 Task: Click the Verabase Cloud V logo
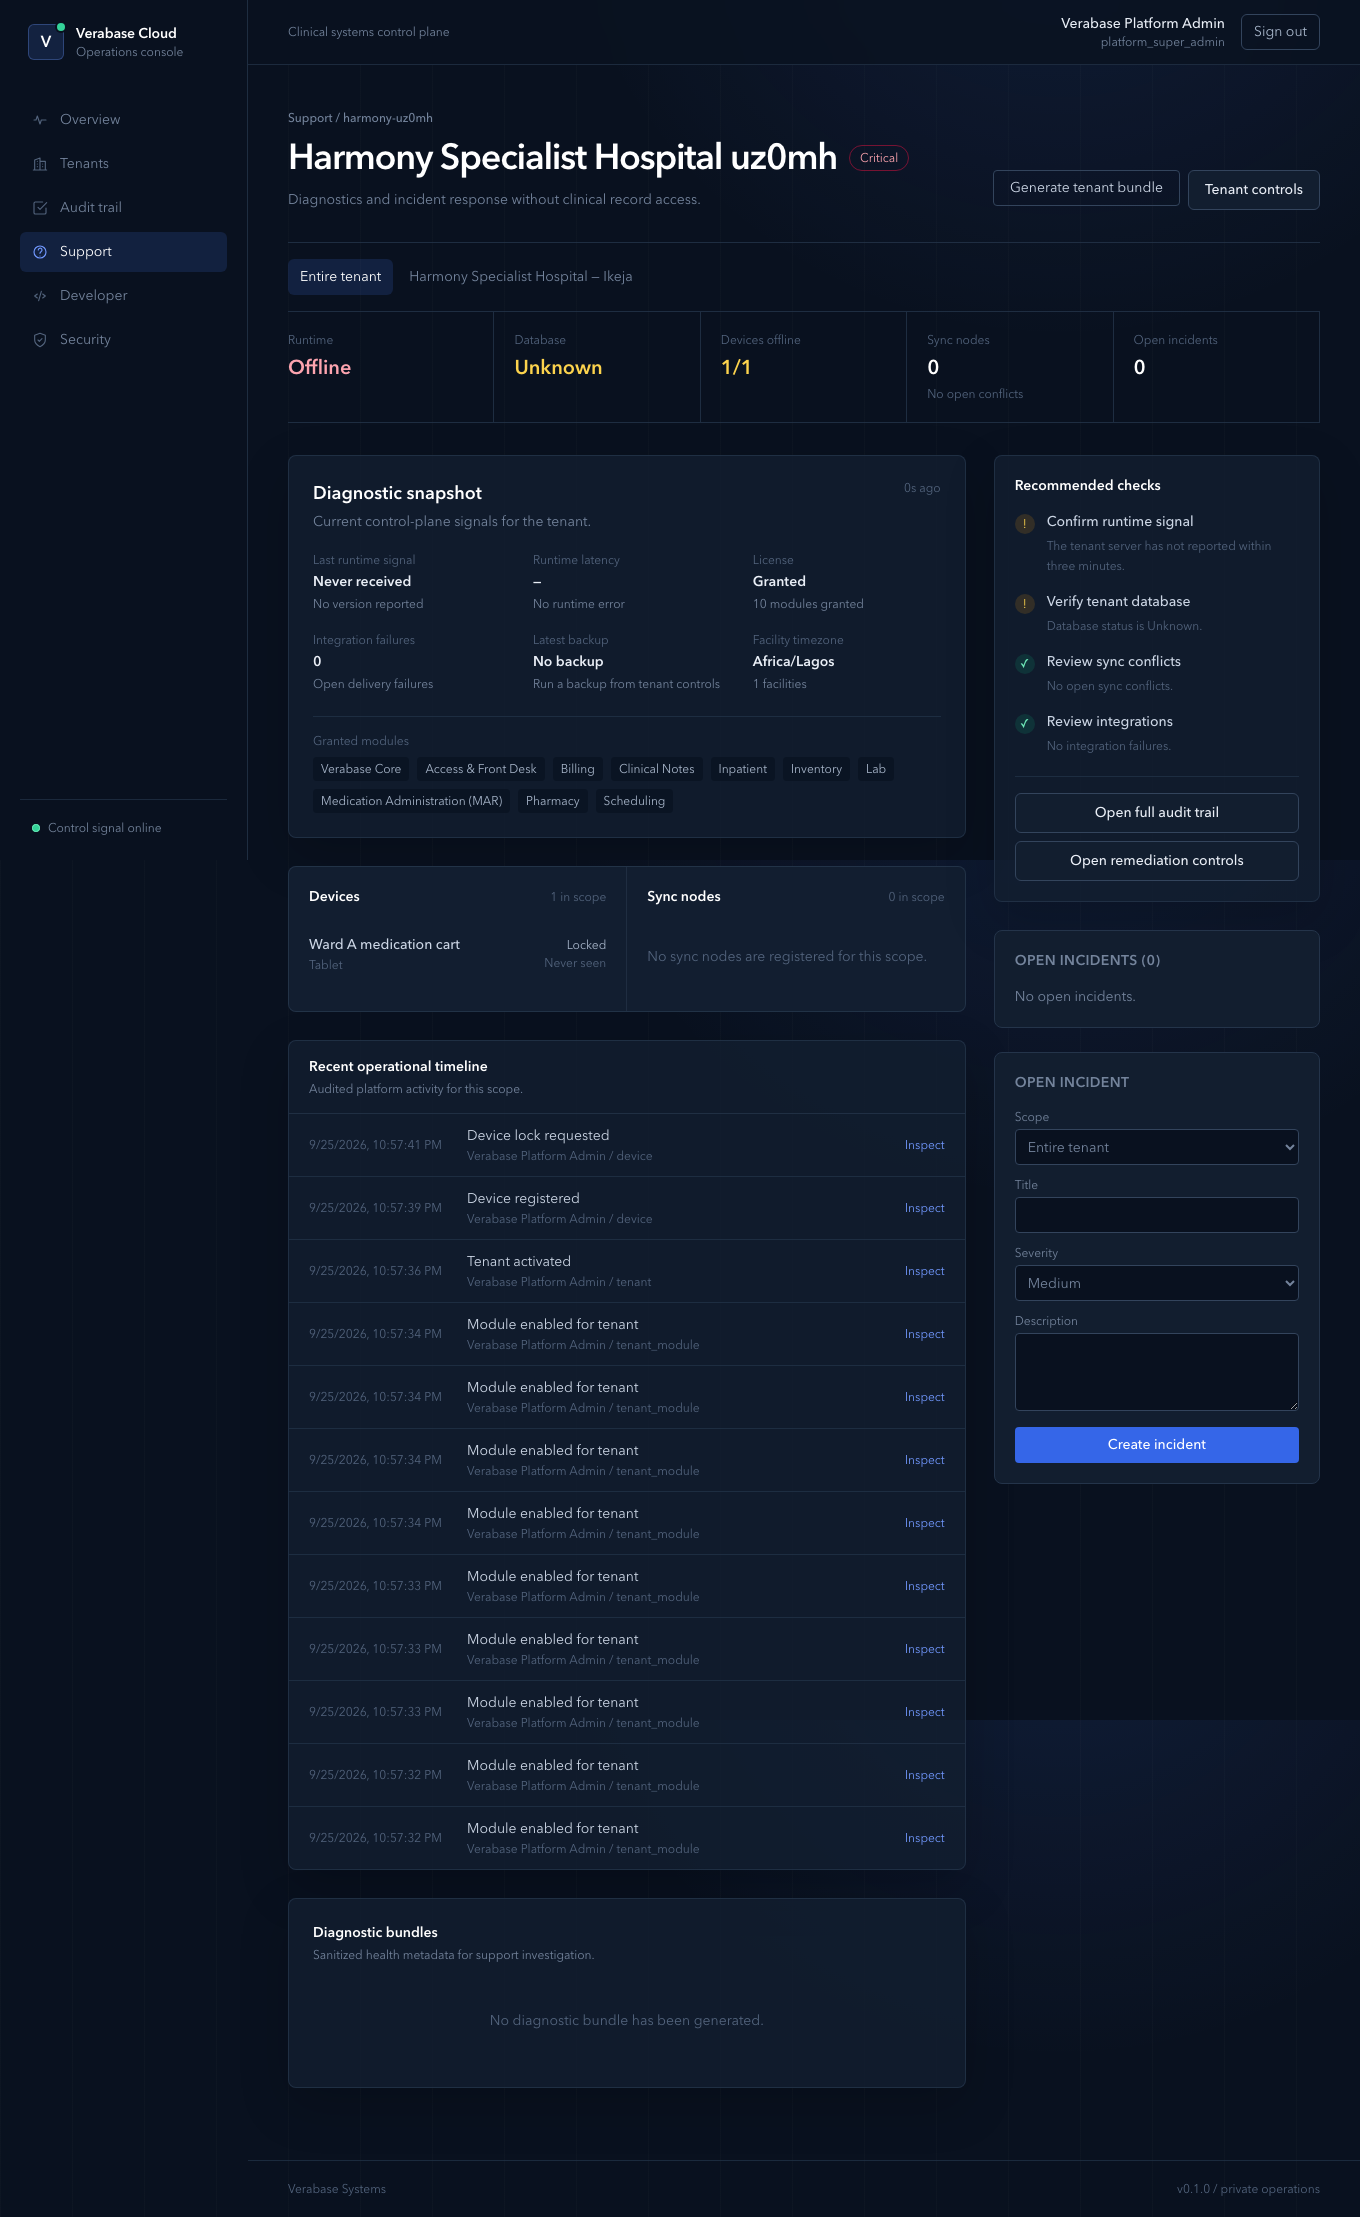45,42
